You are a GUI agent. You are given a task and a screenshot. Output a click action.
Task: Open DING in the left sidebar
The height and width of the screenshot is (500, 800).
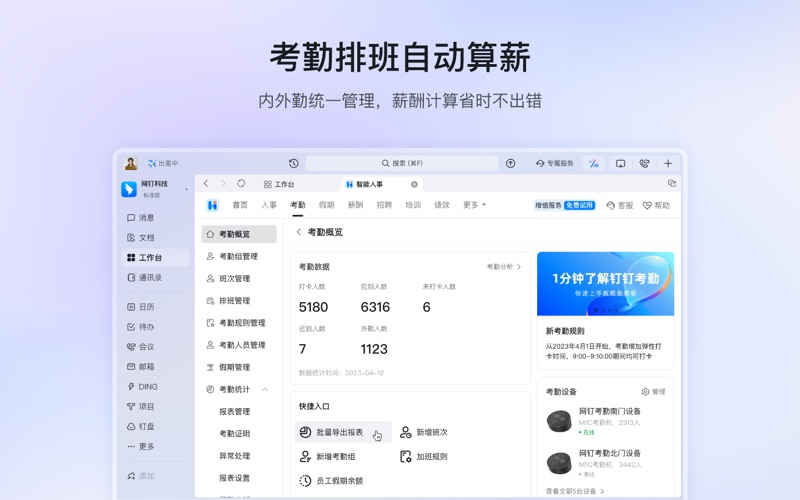155,386
